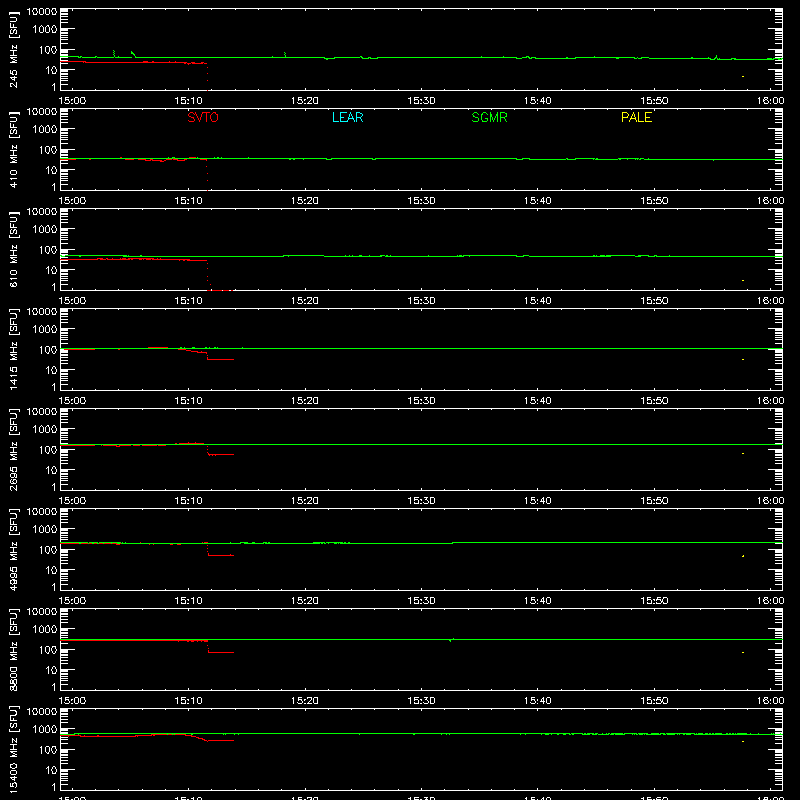Click the 100 tick on 610 MHz axis
The image size is (800, 800).
coord(47,250)
